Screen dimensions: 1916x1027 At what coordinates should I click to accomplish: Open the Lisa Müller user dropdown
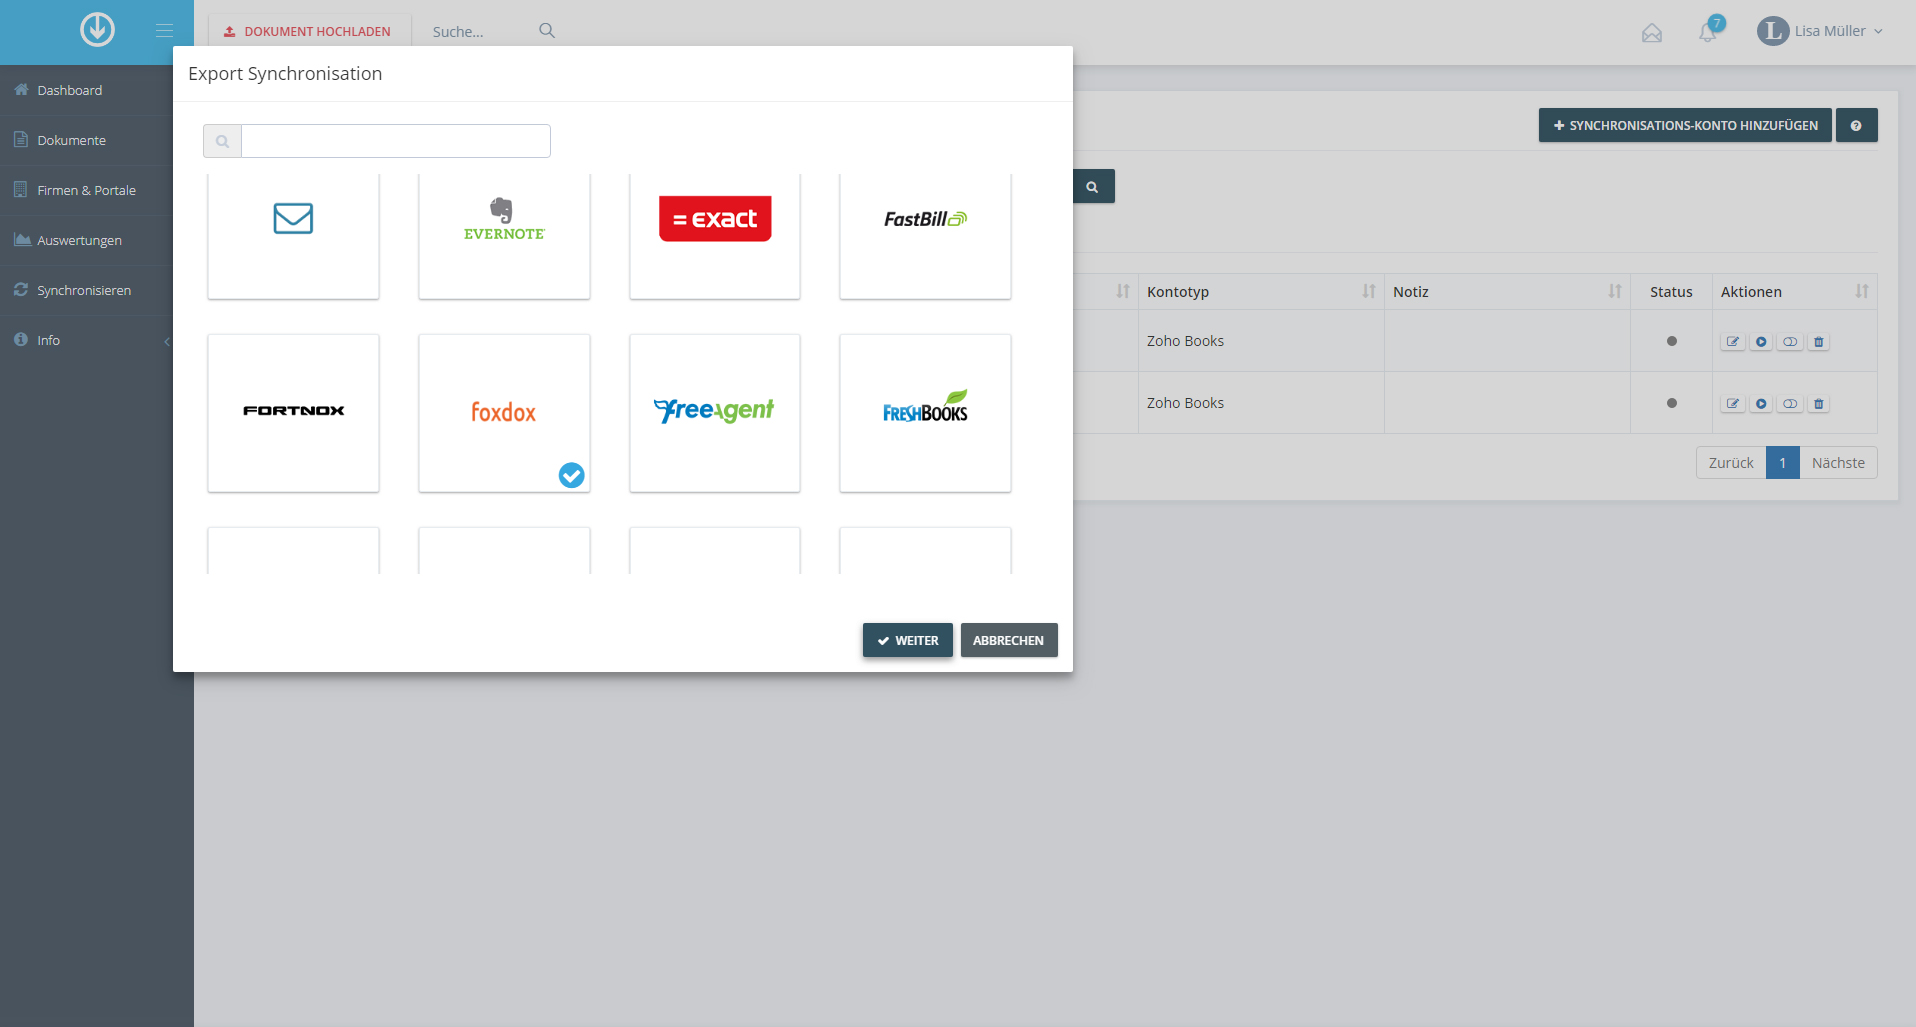click(x=1820, y=31)
